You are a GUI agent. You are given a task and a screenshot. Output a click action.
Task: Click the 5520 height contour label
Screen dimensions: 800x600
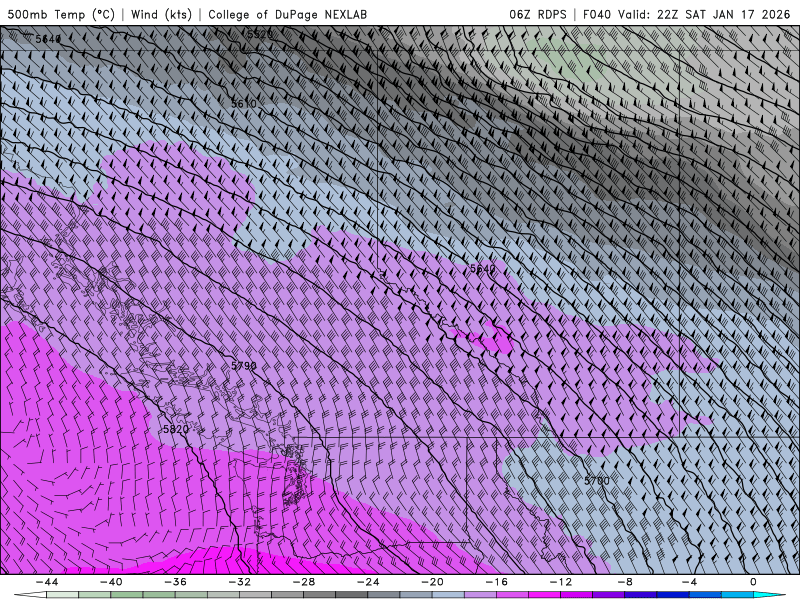[260, 34]
